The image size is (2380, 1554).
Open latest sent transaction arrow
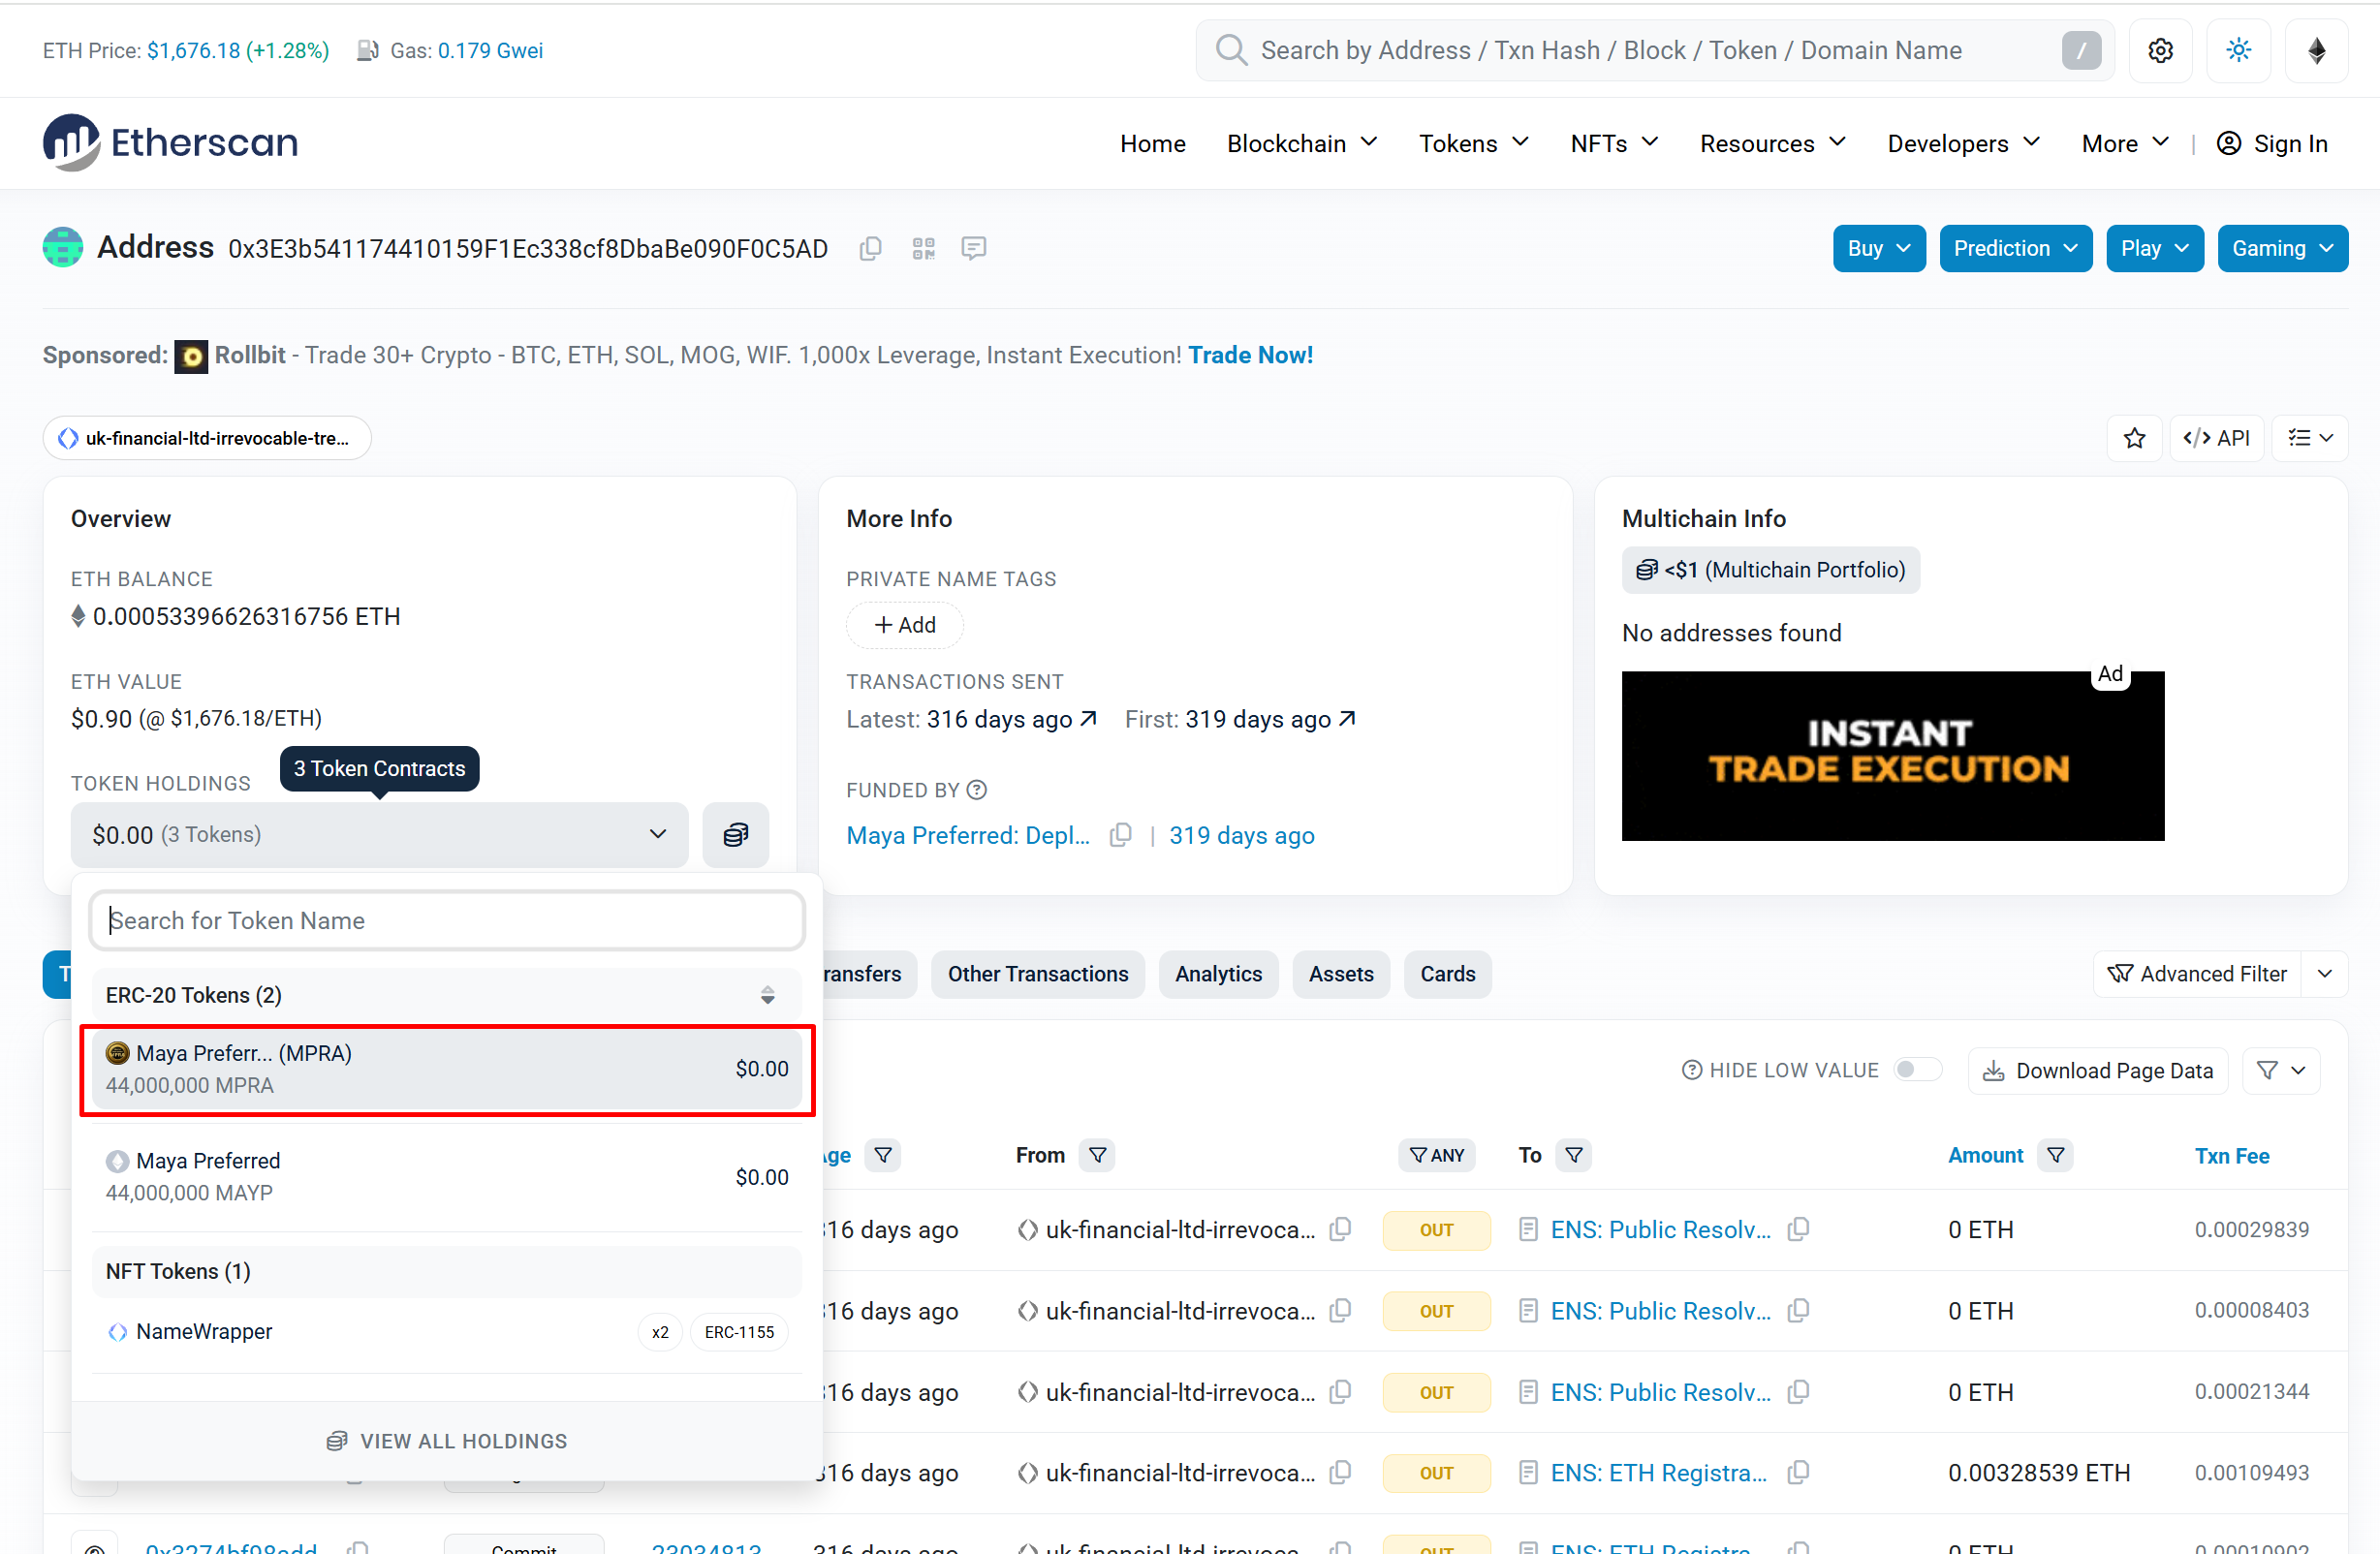point(1088,719)
